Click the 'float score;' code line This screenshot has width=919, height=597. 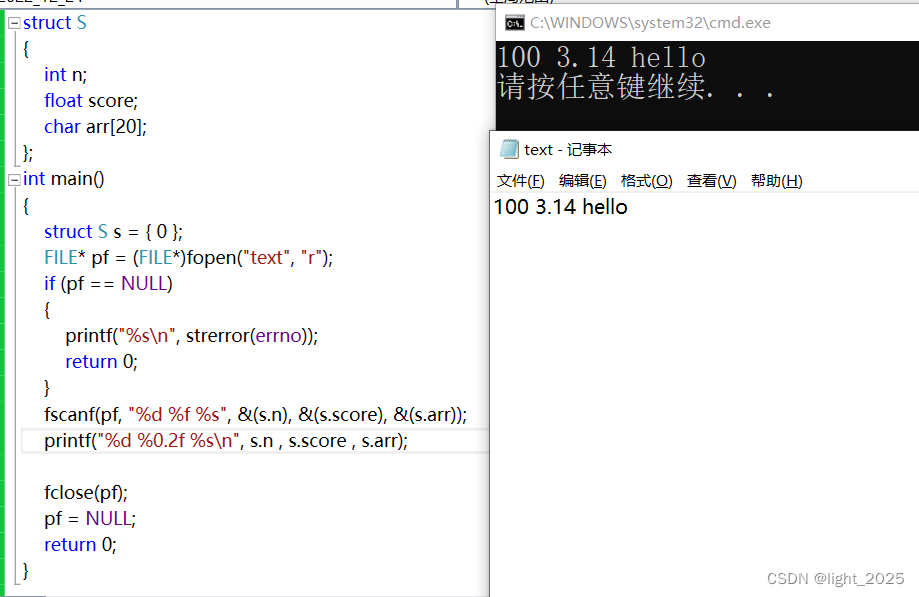[91, 101]
